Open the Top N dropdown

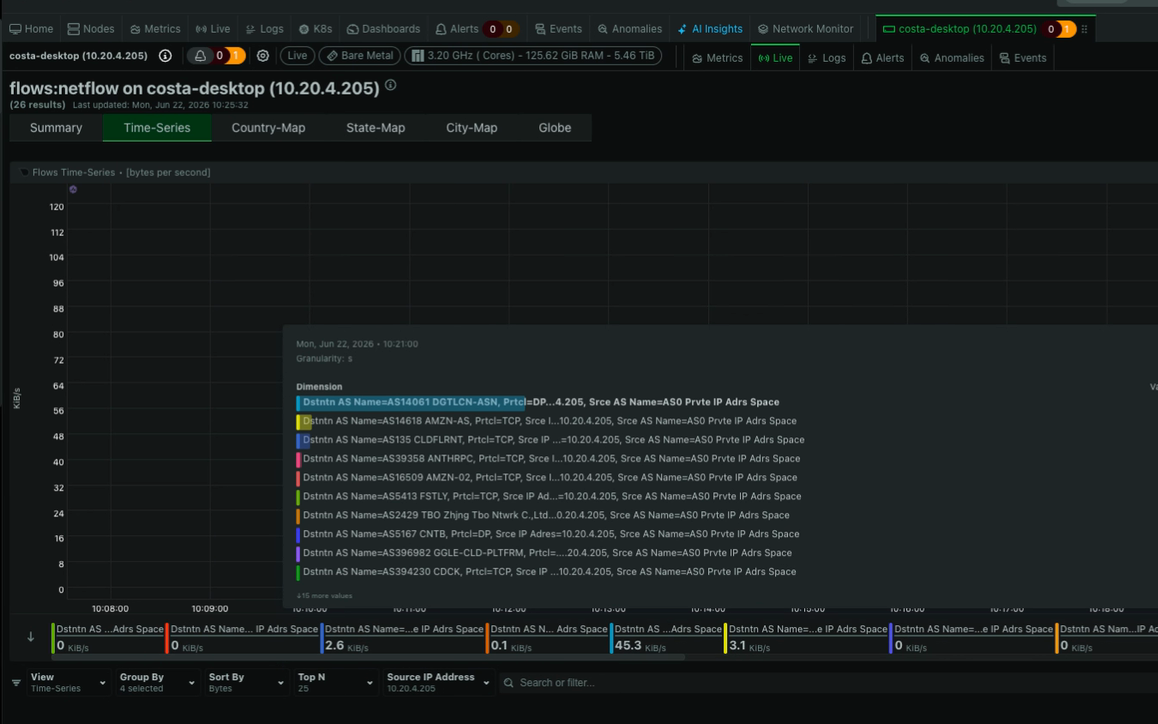tap(335, 683)
